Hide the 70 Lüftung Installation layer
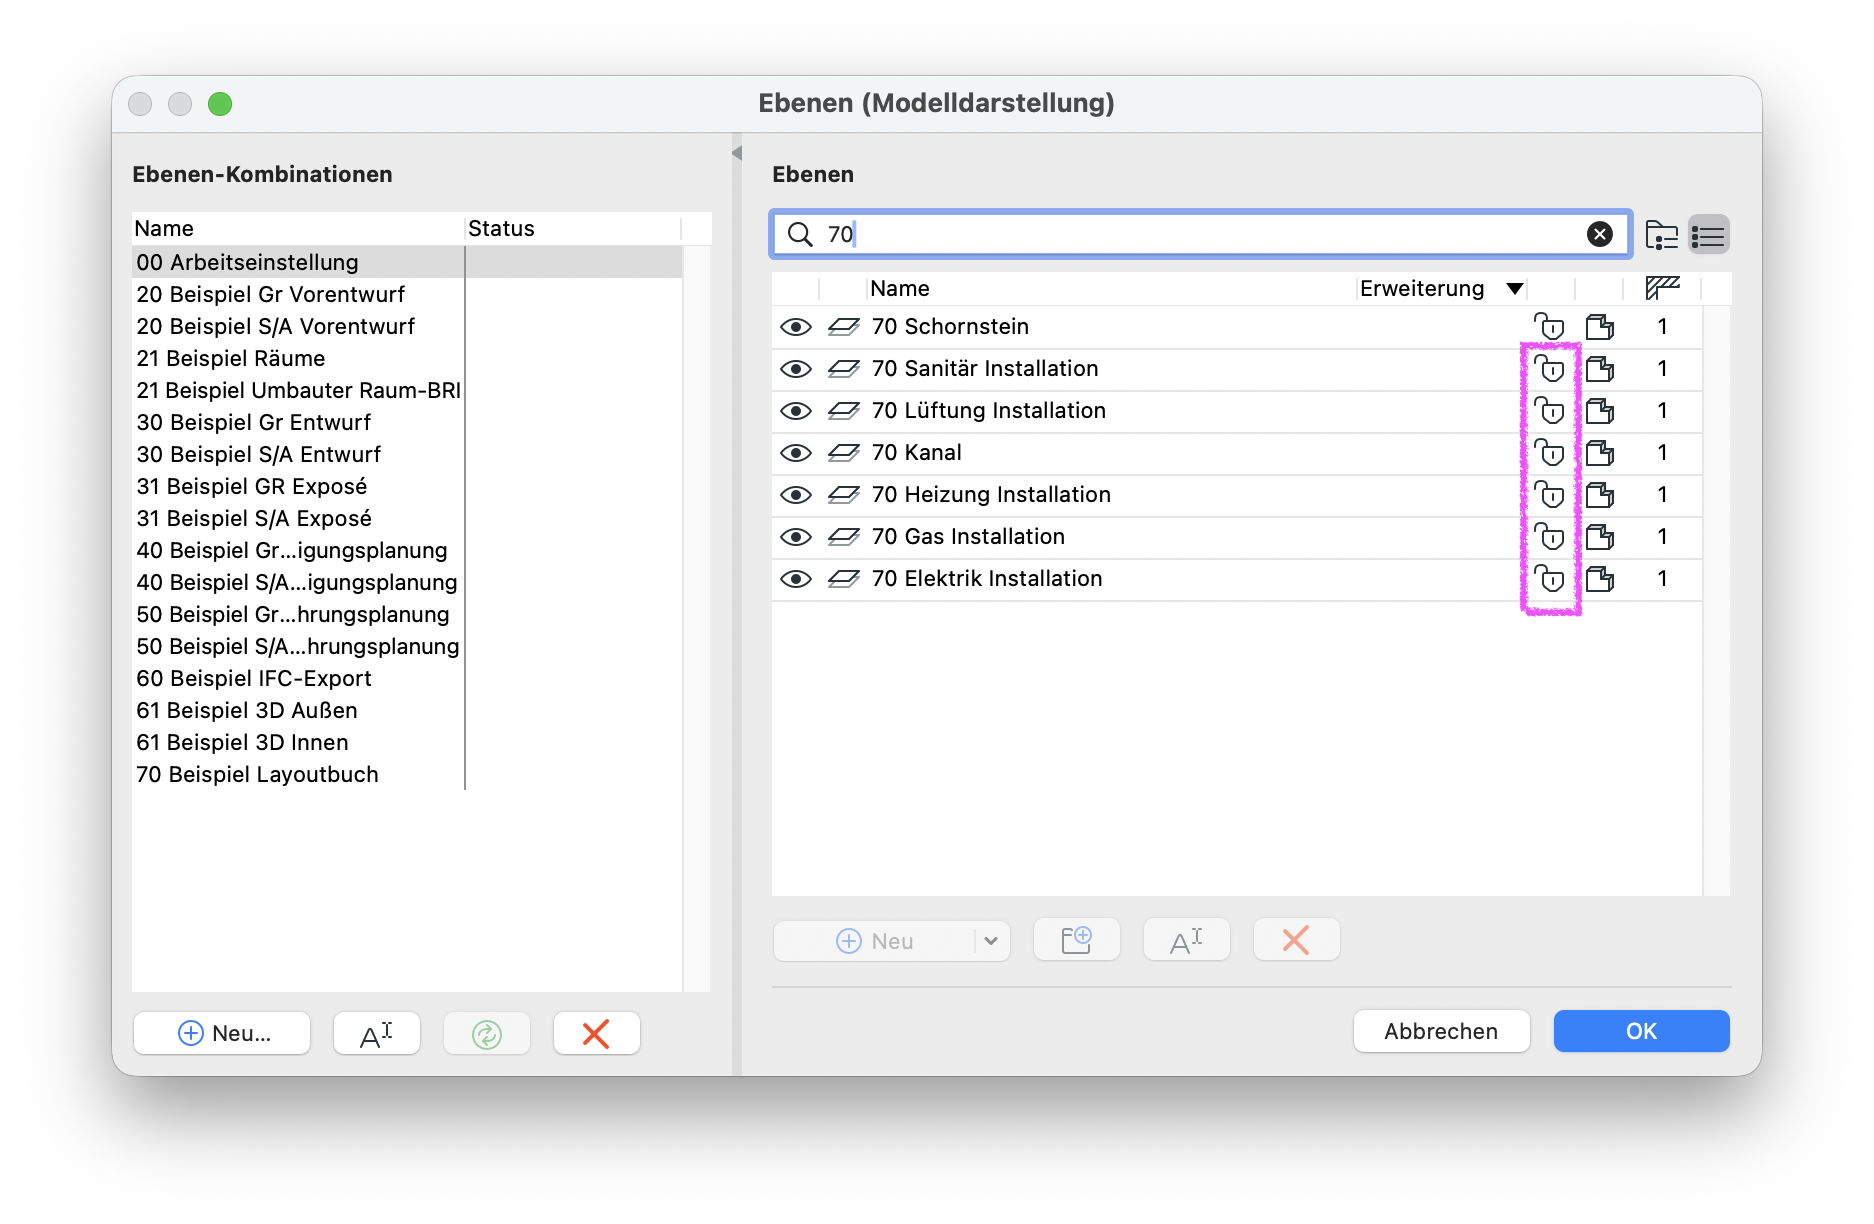This screenshot has width=1874, height=1224. tap(796, 411)
